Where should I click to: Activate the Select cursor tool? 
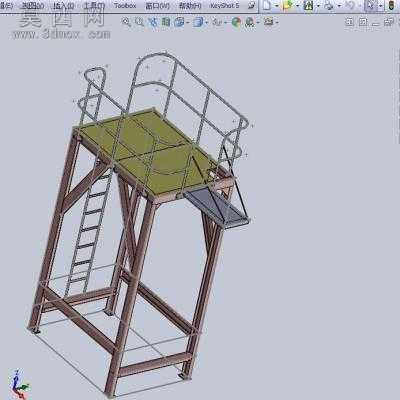(370, 5)
